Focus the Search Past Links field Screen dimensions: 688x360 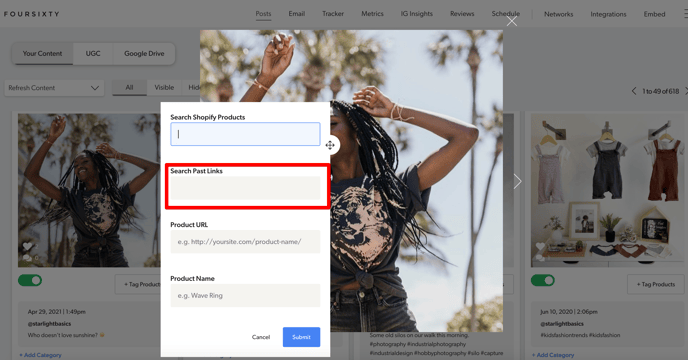pos(245,188)
